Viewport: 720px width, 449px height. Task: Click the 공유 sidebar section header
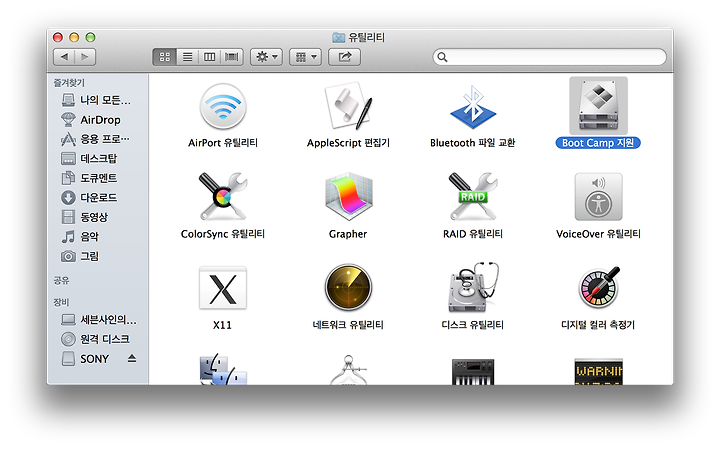coord(62,281)
